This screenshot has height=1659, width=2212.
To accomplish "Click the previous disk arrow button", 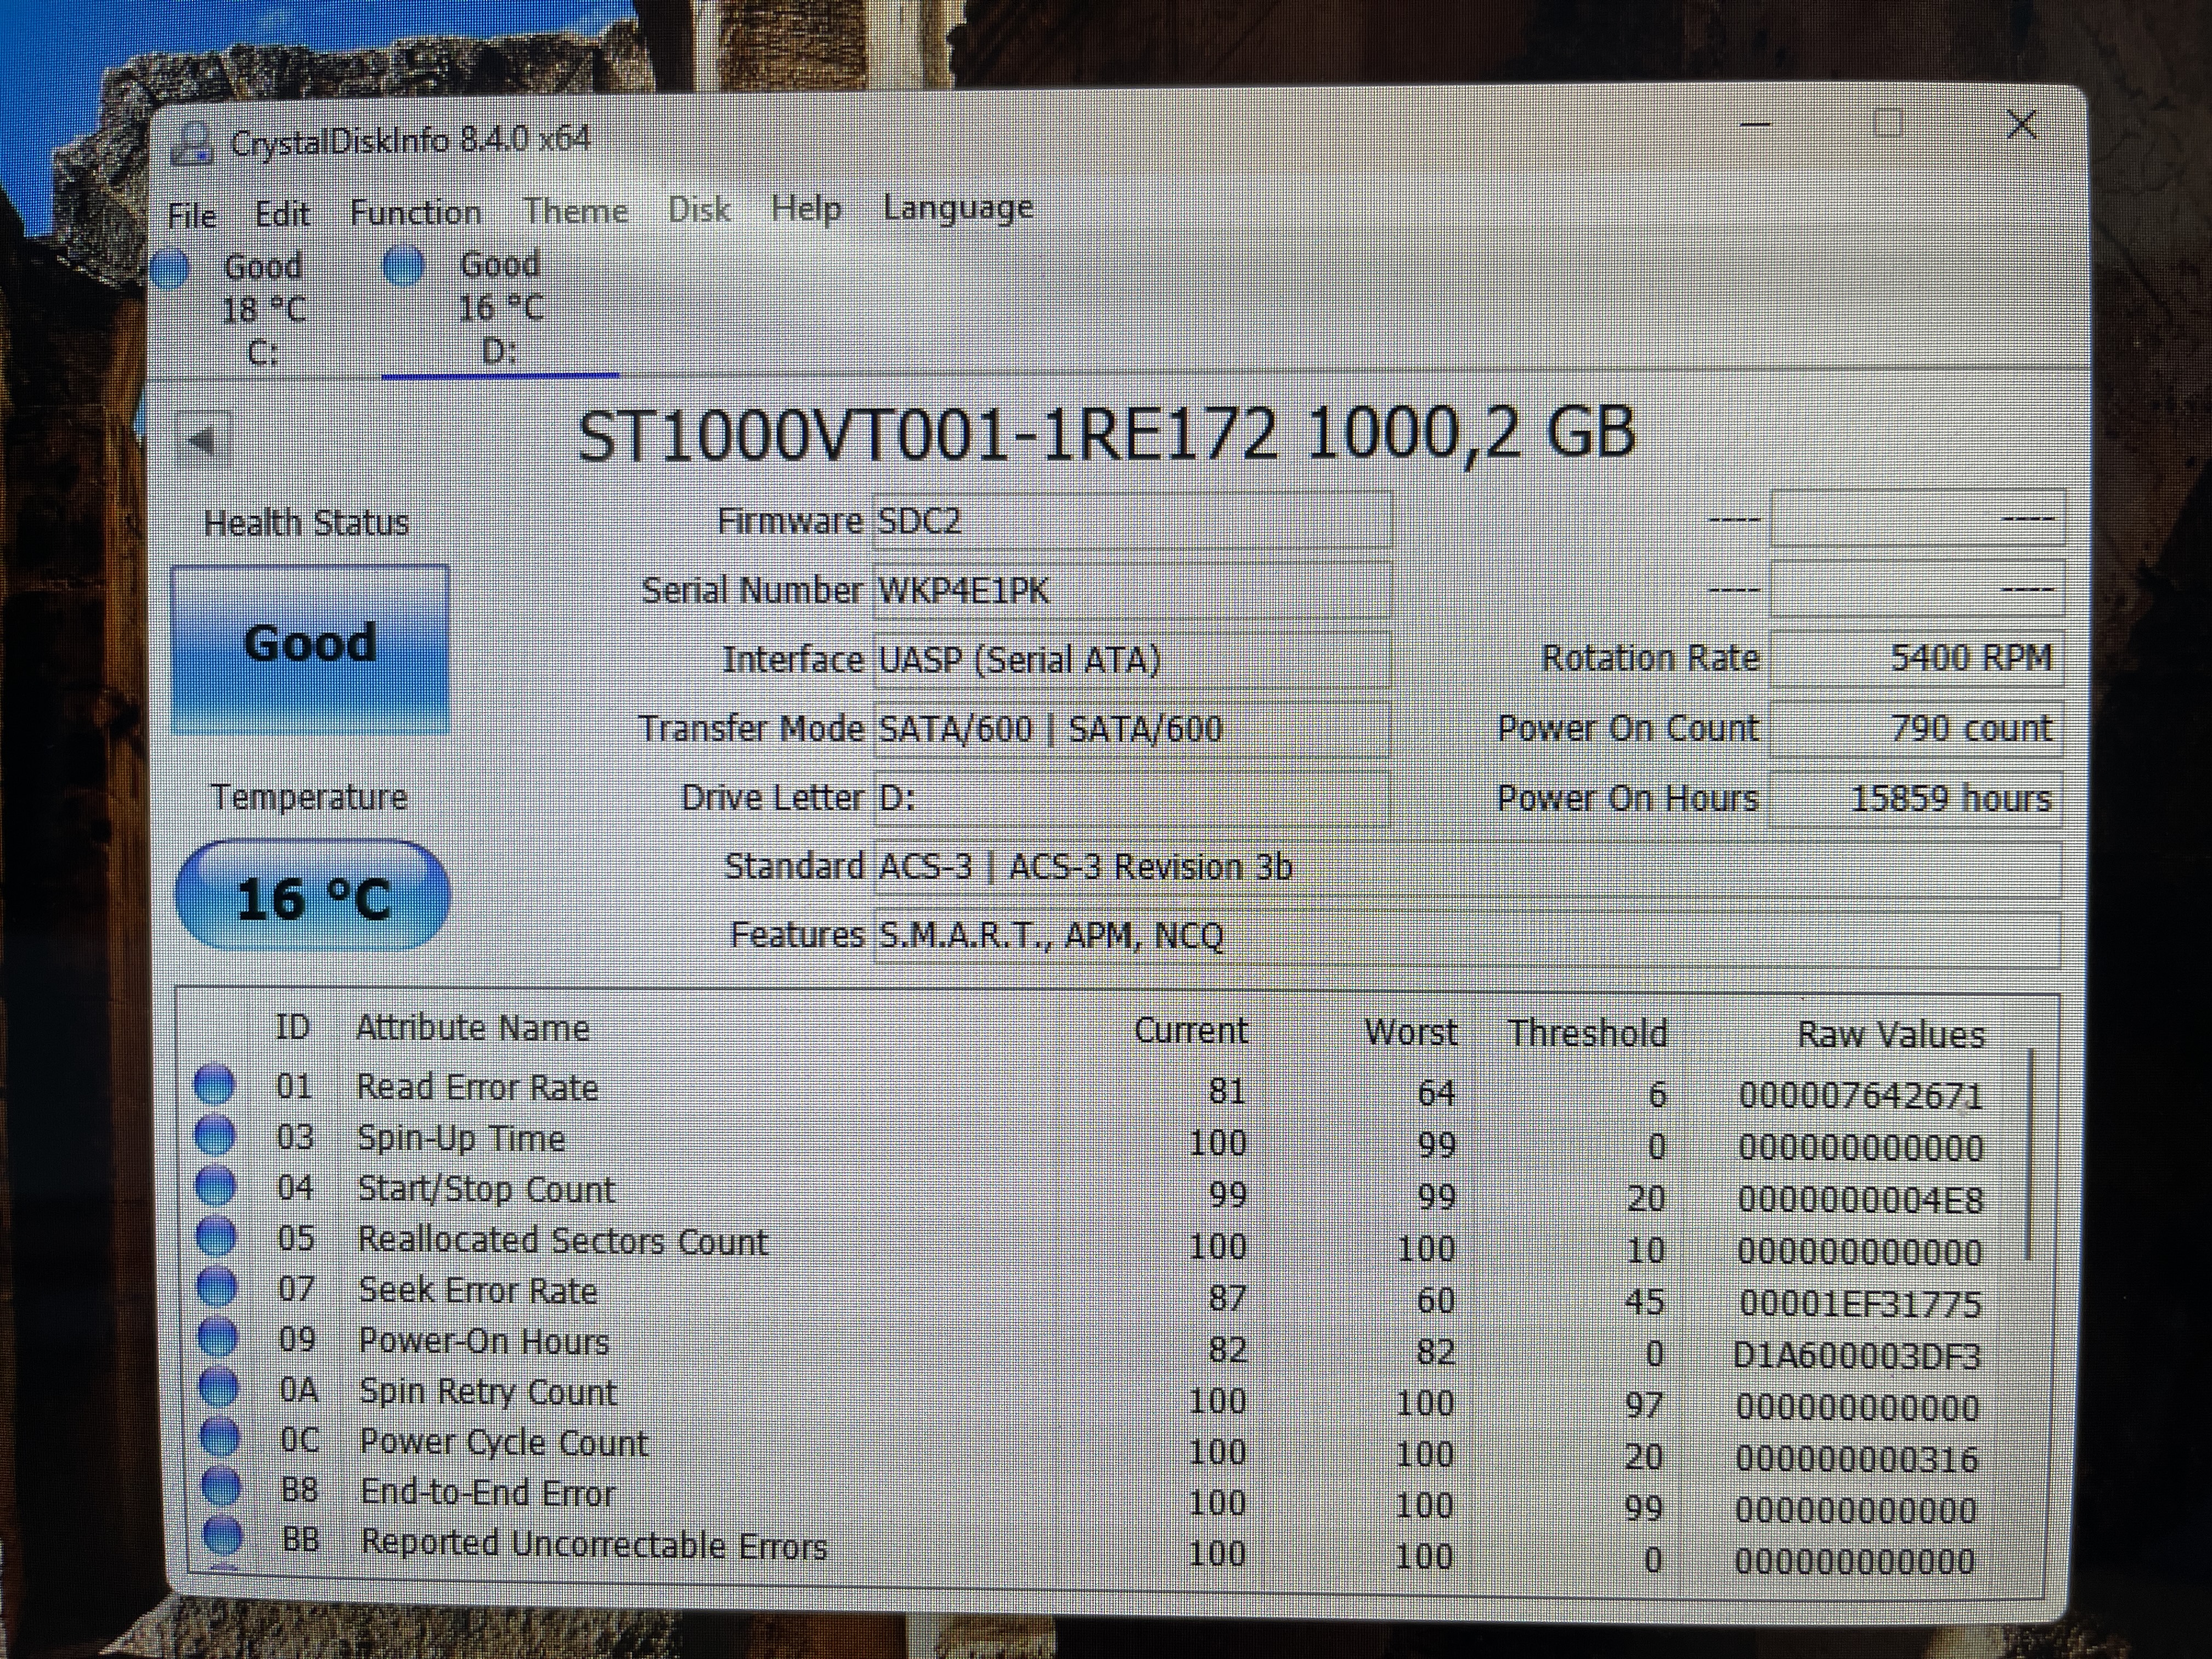I will click(203, 439).
